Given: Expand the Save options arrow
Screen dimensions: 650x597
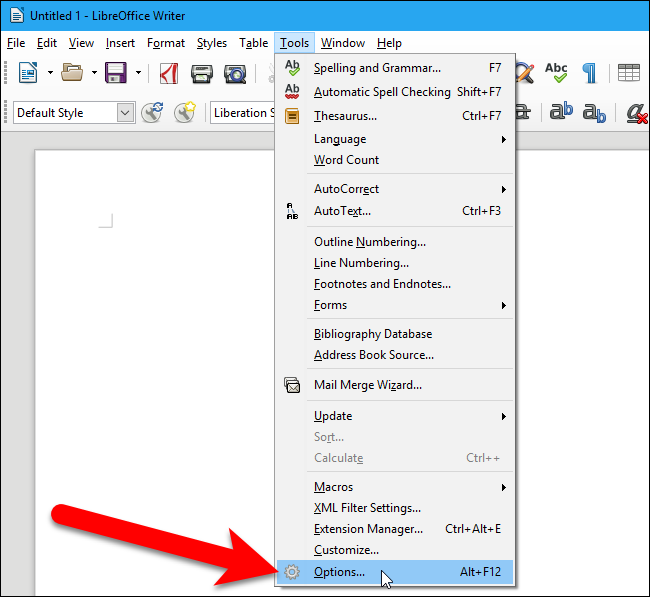Looking at the screenshot, I should click(138, 73).
